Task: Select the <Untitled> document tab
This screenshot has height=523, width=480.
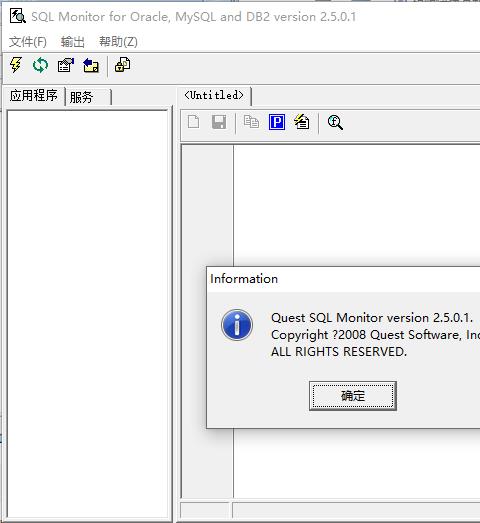Action: click(214, 95)
